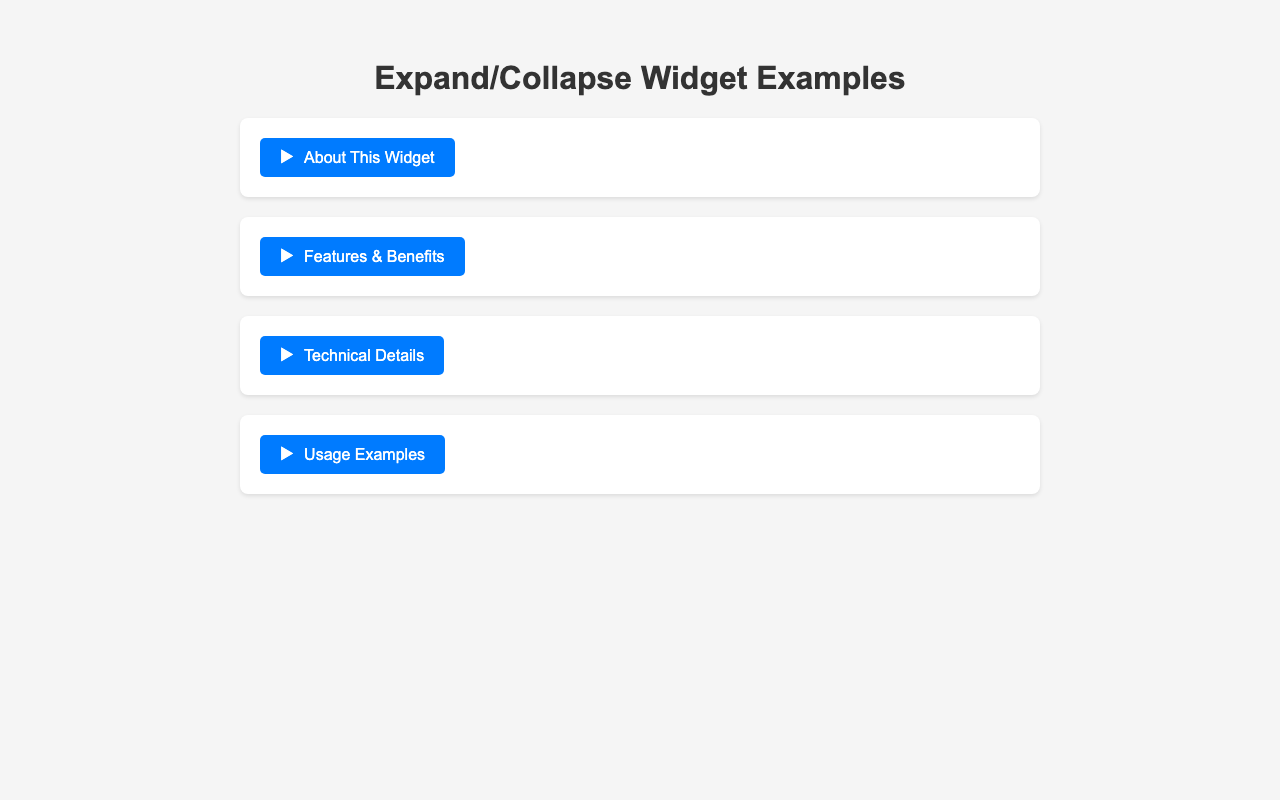Click the triangle icon beside About This Widget
1280x800 pixels.
287,157
